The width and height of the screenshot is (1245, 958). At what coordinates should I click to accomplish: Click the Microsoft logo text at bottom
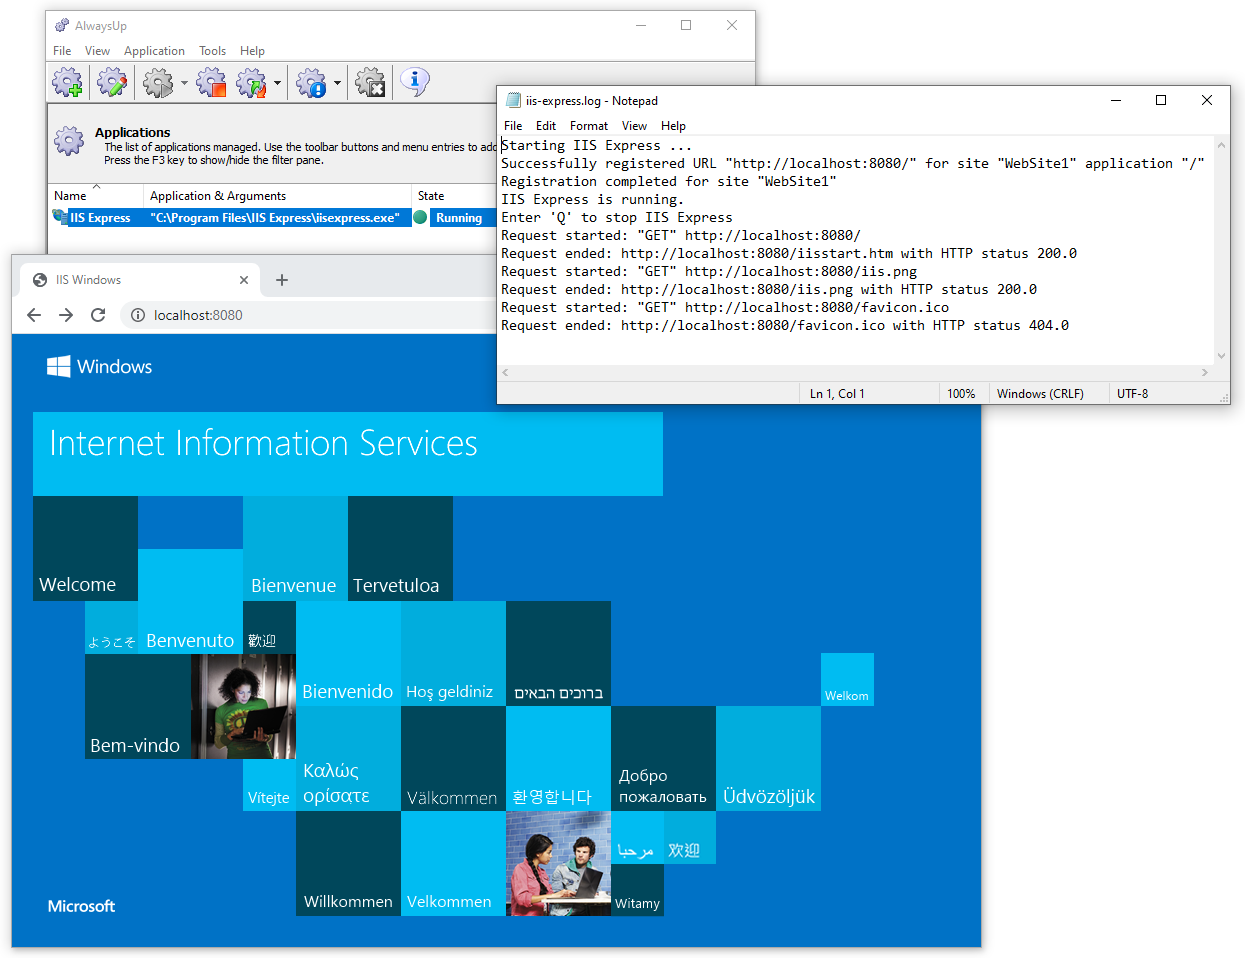81,906
